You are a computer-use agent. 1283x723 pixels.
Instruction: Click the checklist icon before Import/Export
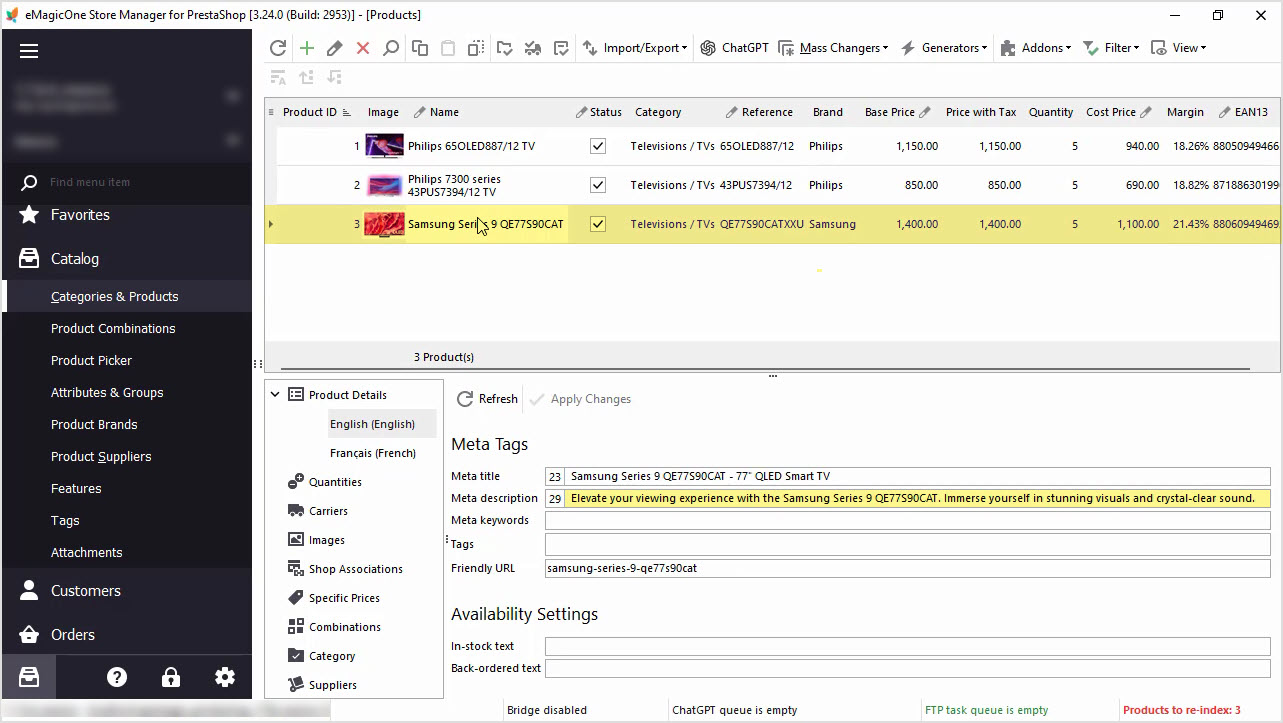coord(561,48)
